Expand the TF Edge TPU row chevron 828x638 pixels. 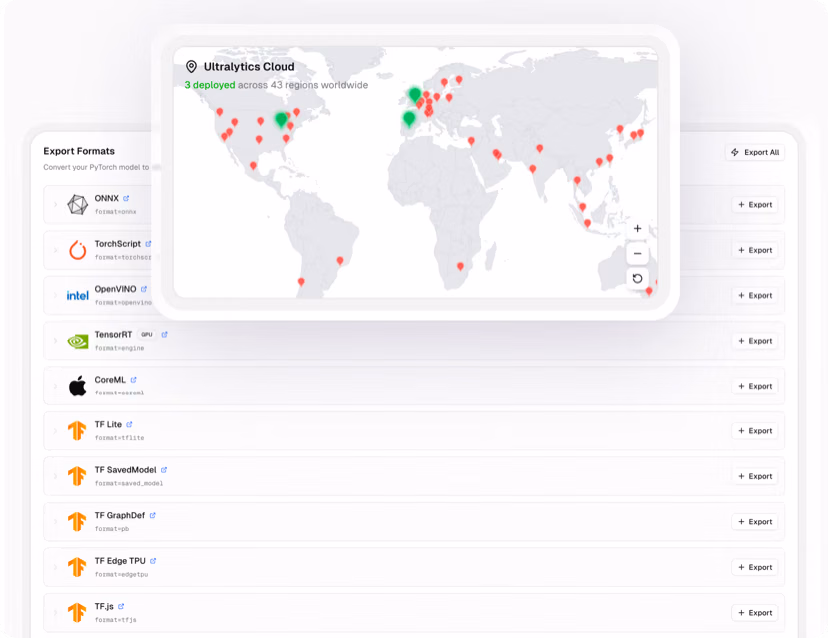pos(55,567)
